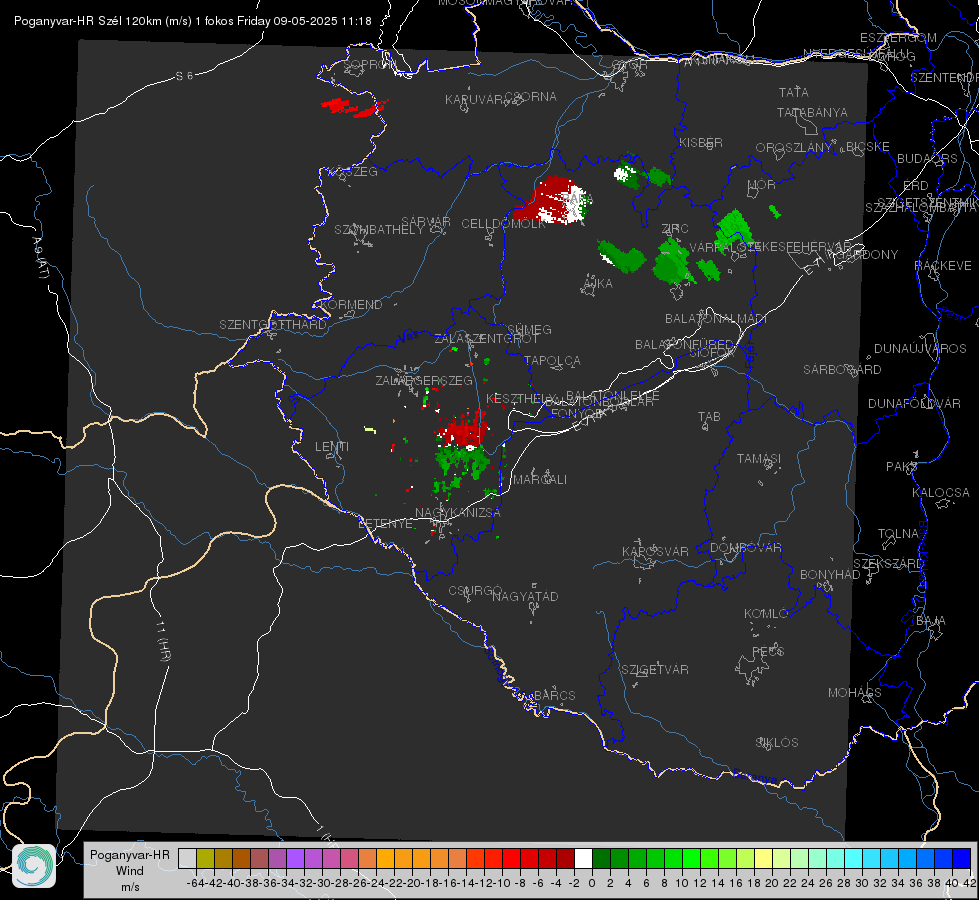Image resolution: width=979 pixels, height=900 pixels.
Task: Click the SOPRON city label
Action: coord(370,64)
